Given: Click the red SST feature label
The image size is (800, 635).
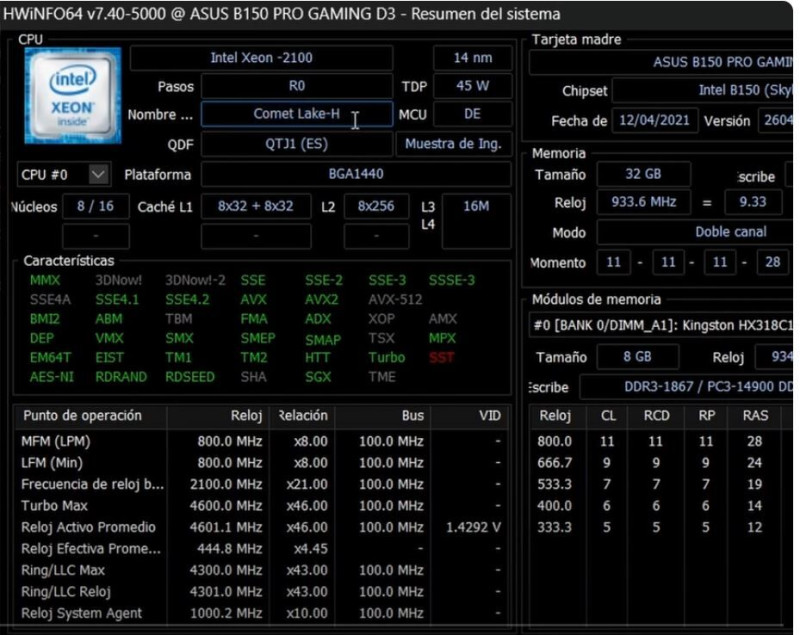Looking at the screenshot, I should point(442,358).
